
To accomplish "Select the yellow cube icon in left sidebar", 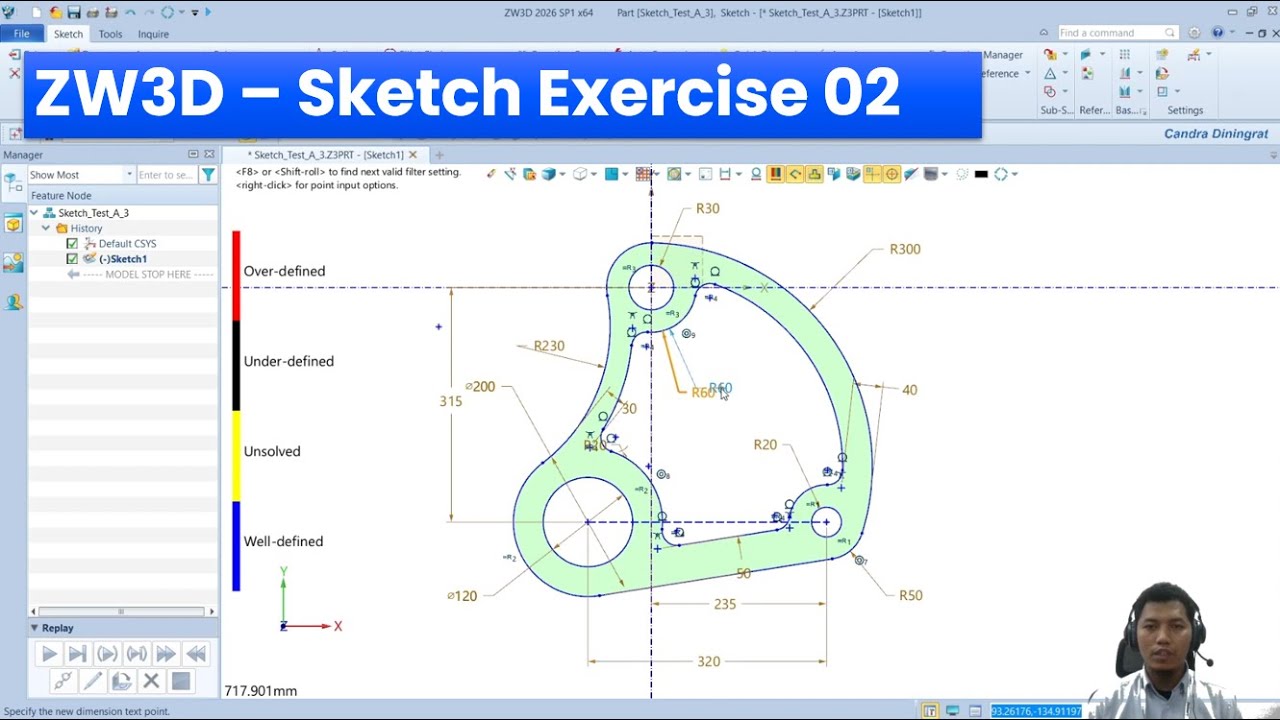I will tap(13, 224).
